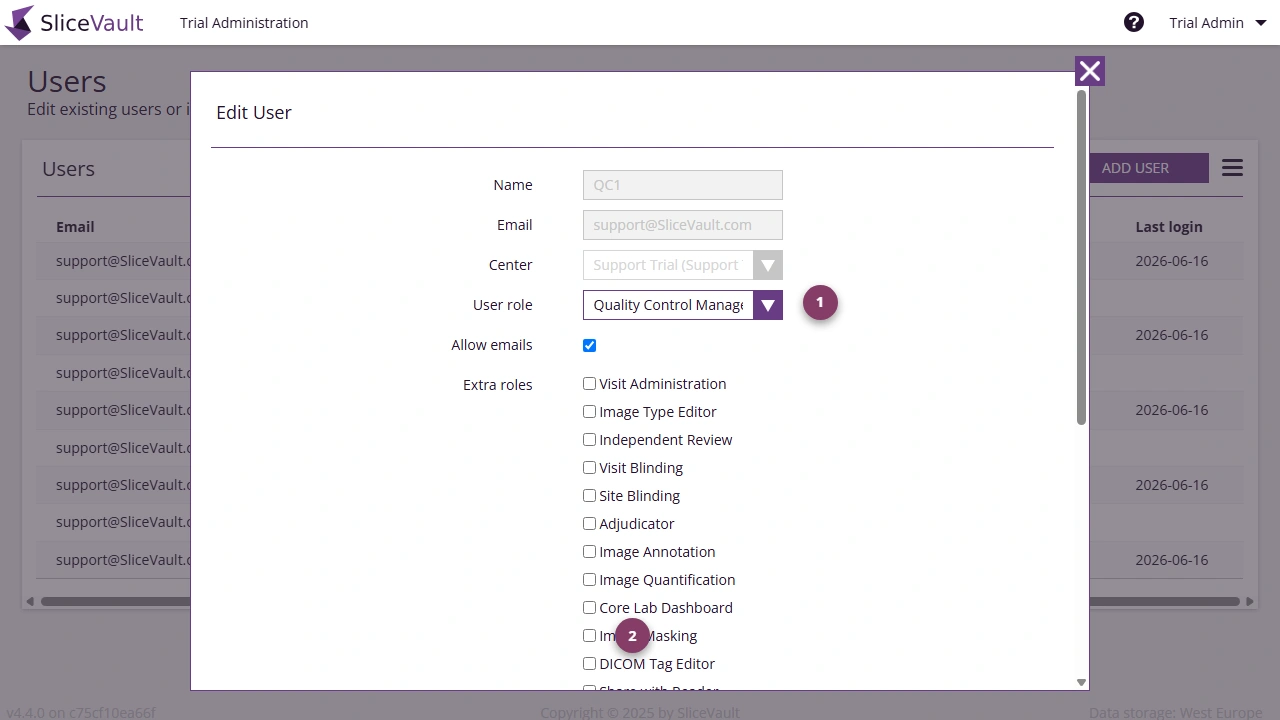Viewport: 1280px width, 720px height.
Task: Click the table's right scroll arrow
Action: 1250,601
